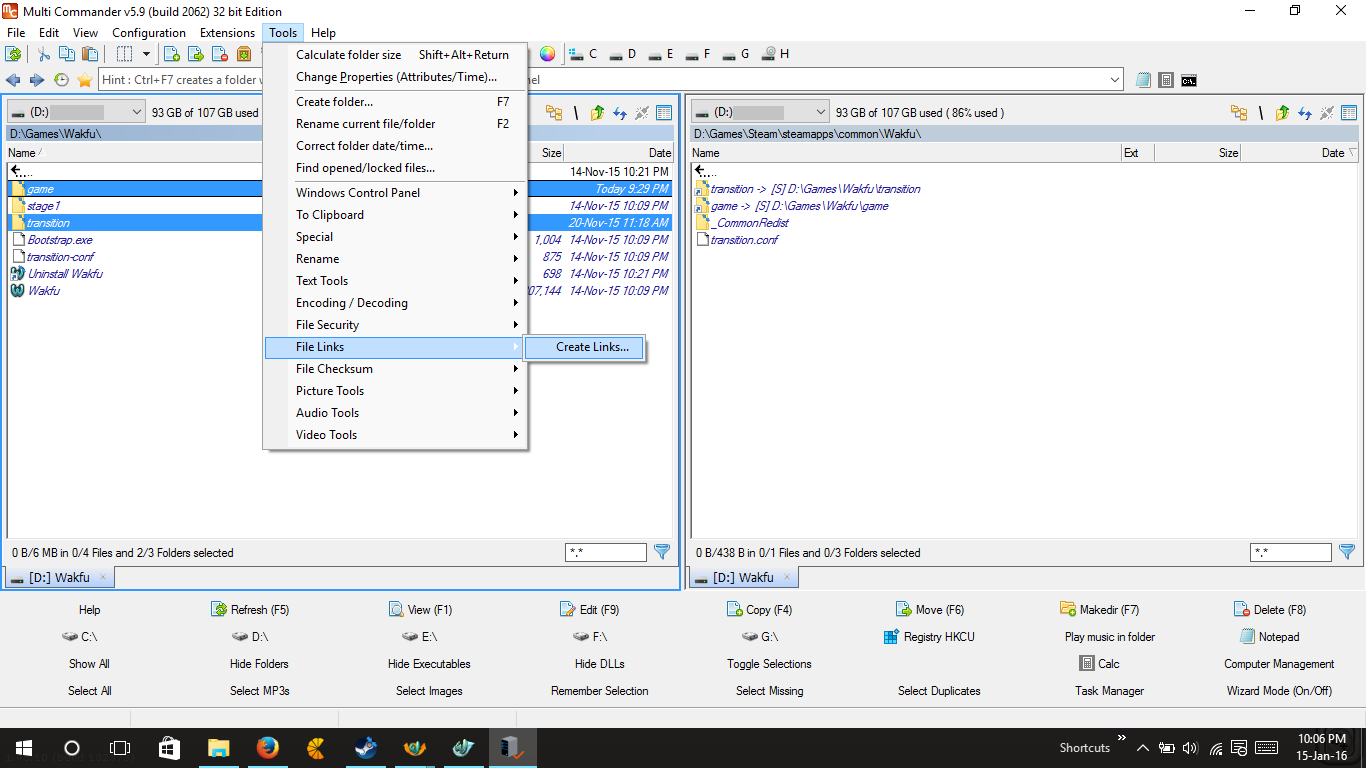Switch to the left panel [D:] Wakfu tab
Screen dimensions: 1366x768
[x=61, y=577]
